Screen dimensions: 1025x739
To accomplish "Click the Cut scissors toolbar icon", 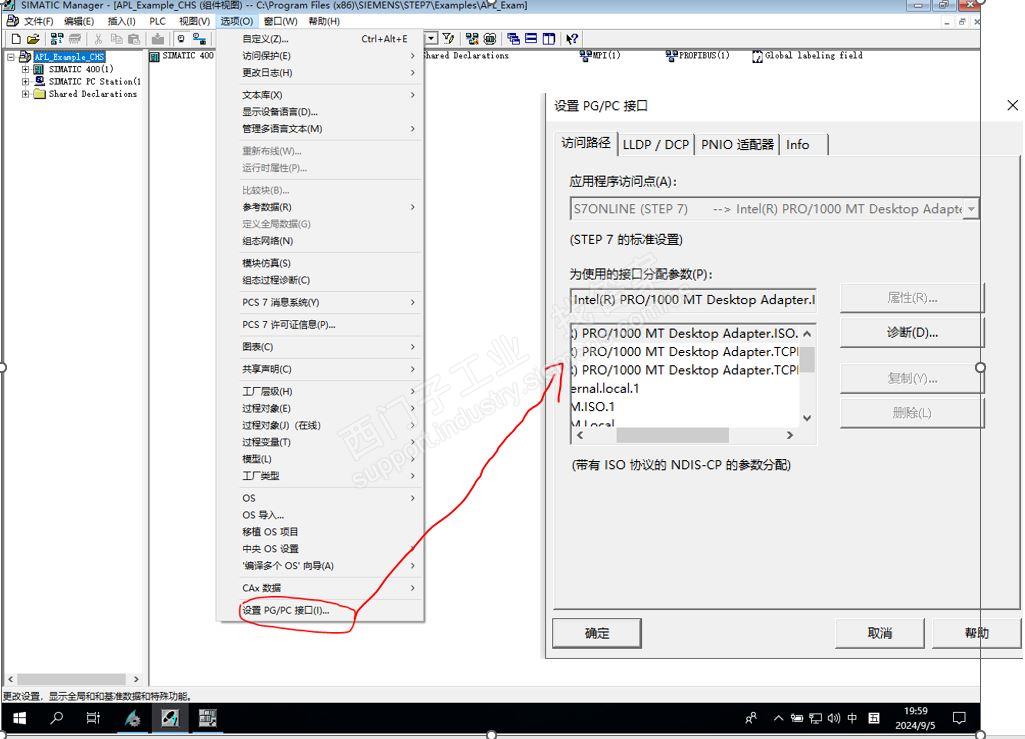I will click(98, 39).
